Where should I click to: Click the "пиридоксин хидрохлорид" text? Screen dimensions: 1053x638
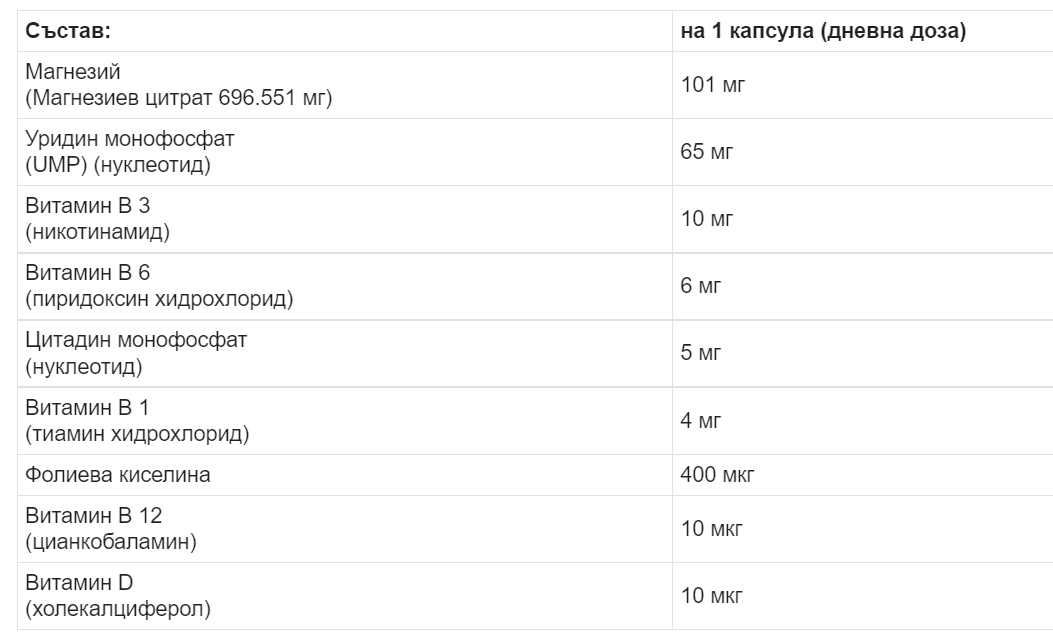159,298
